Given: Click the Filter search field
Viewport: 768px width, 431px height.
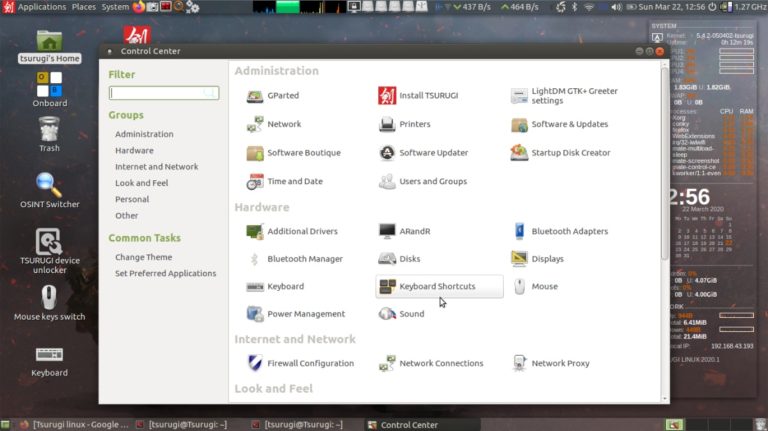Looking at the screenshot, I should click(164, 93).
